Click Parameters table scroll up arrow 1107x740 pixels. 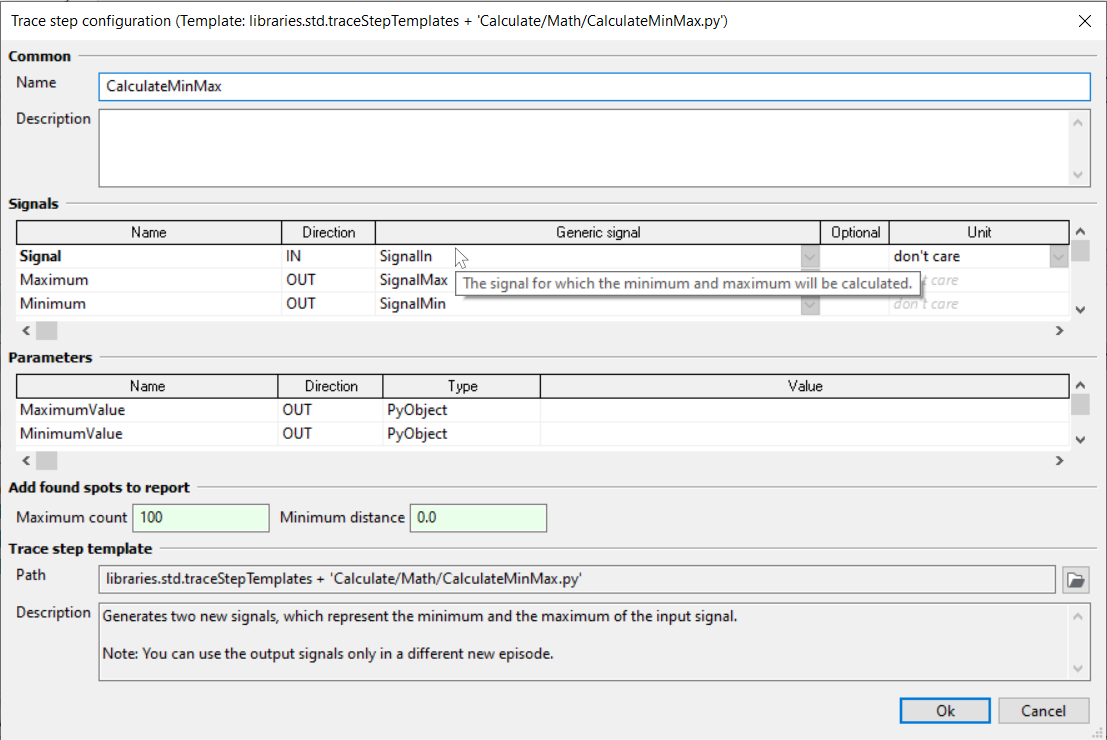tap(1080, 385)
